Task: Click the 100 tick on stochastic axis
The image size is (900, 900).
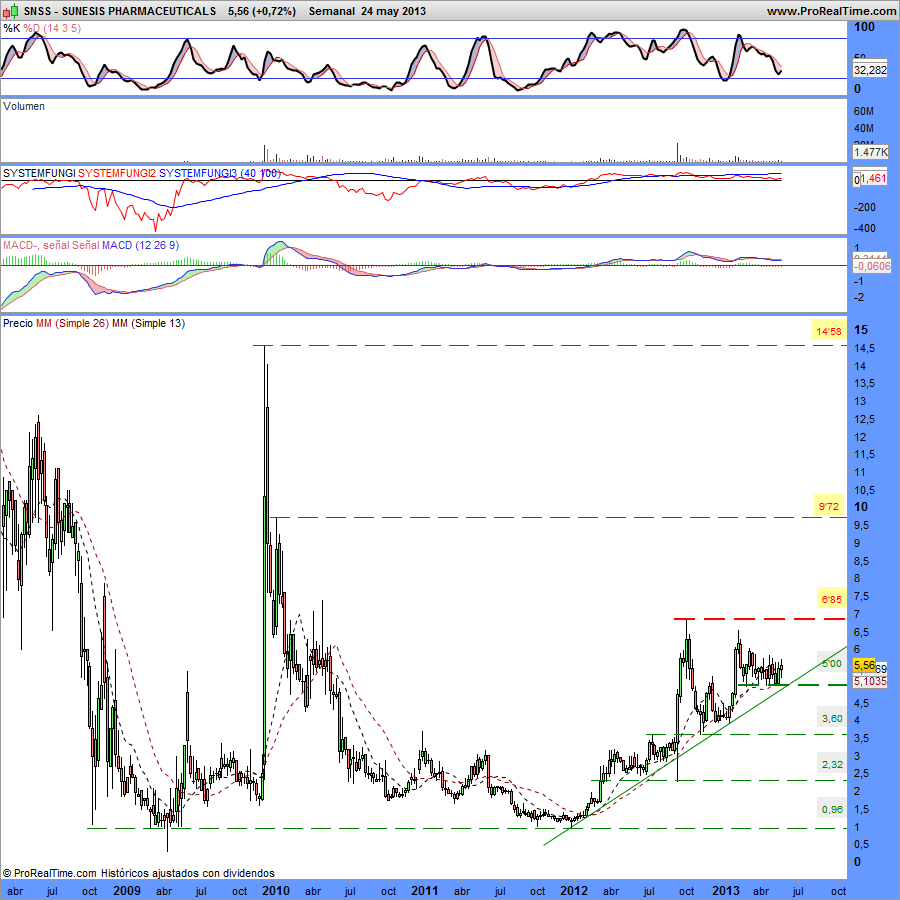Action: point(864,27)
